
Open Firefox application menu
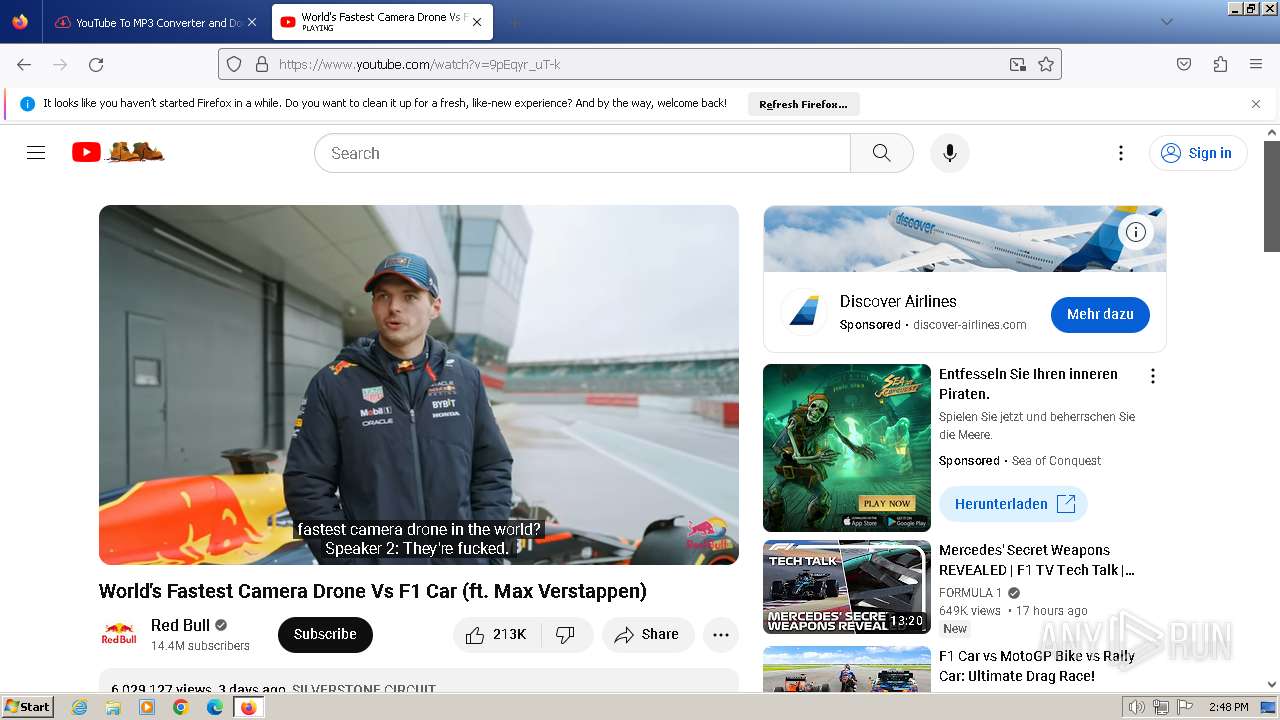pos(1256,64)
